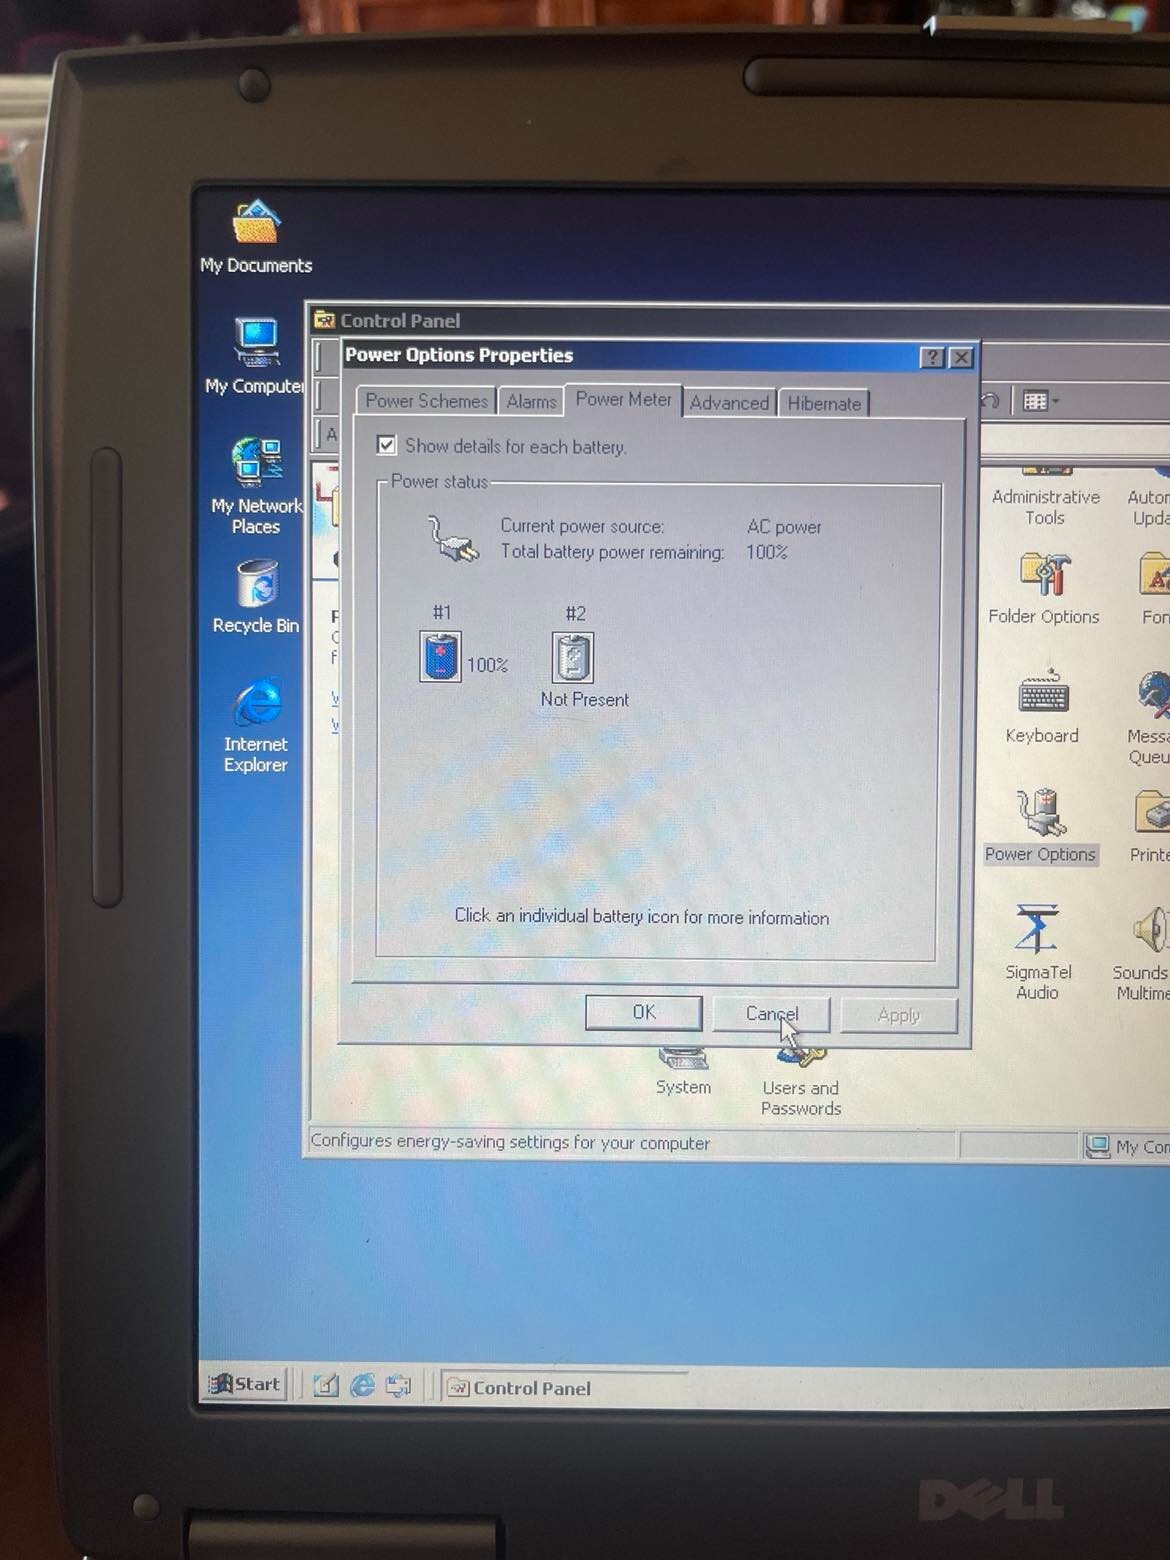
Task: Click the third quick launch icon
Action: (x=399, y=1386)
